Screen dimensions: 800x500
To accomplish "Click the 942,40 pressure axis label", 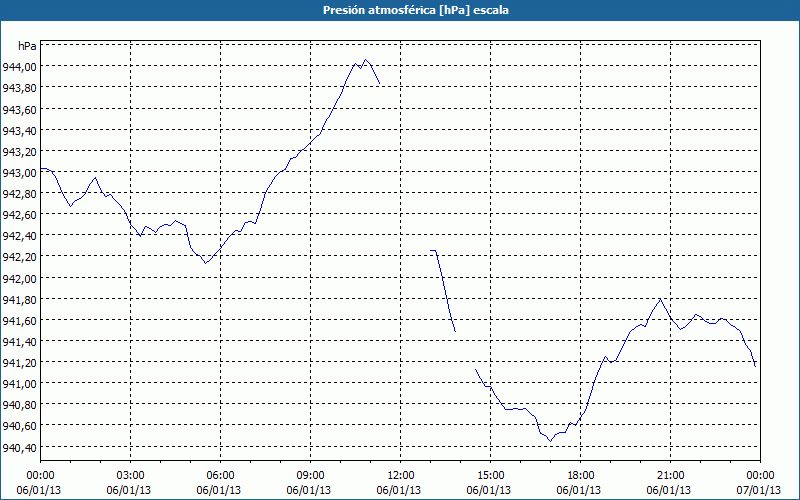I will [19, 236].
